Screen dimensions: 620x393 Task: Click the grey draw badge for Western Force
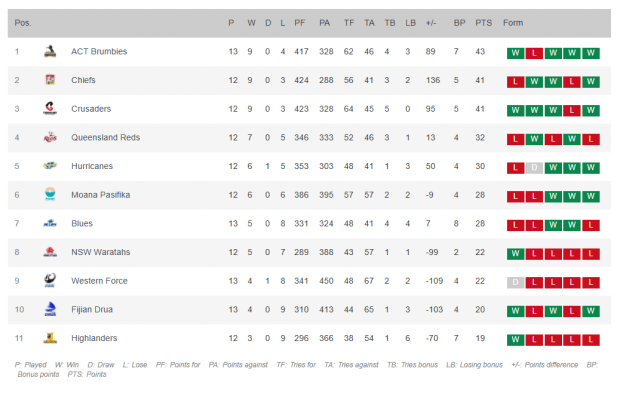coord(515,282)
